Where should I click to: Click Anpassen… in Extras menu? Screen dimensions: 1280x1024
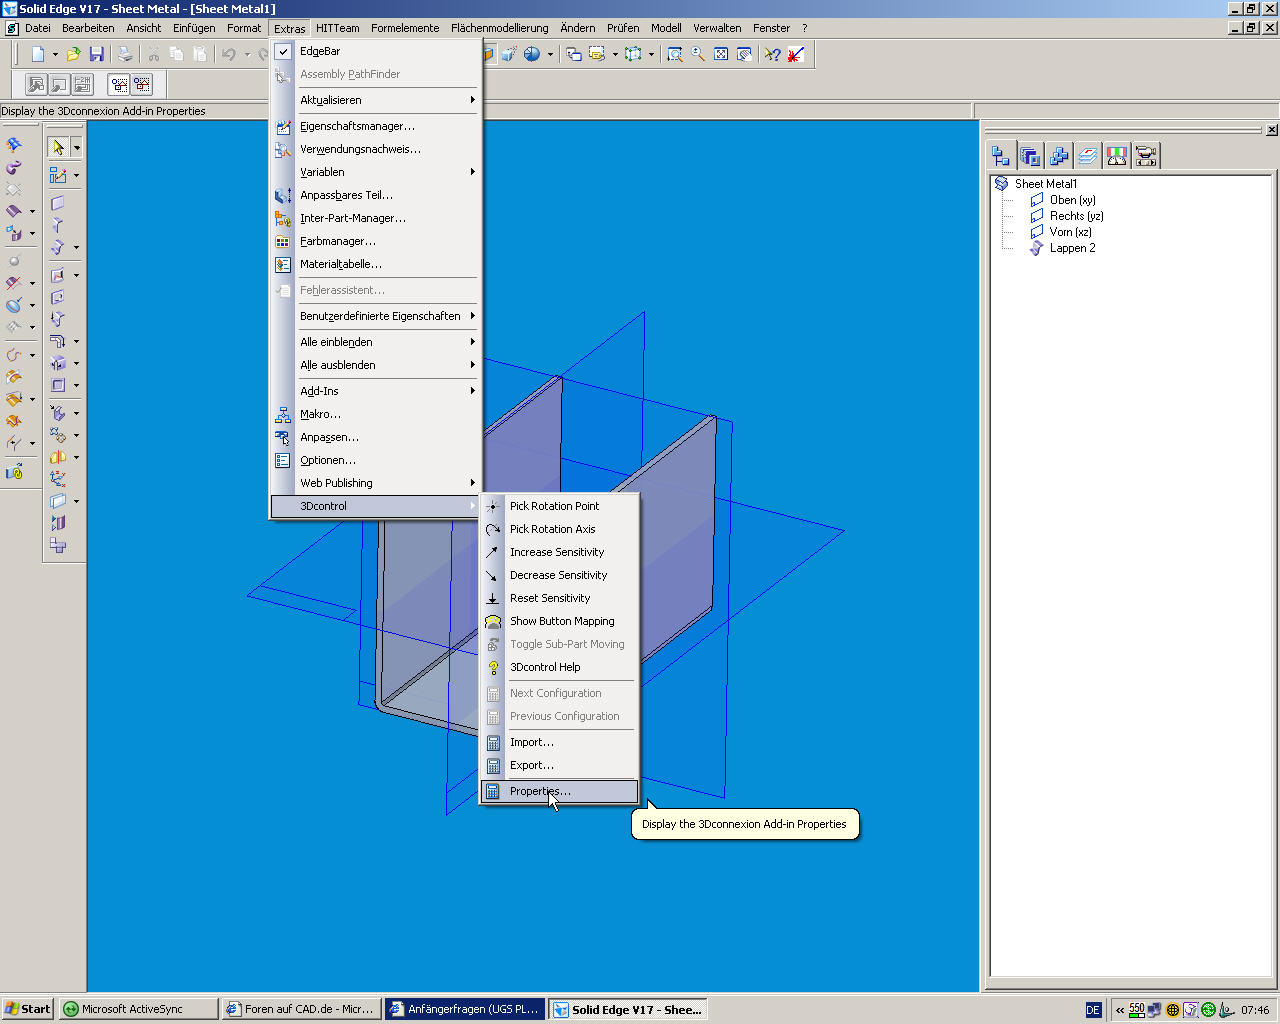[x=376, y=437]
